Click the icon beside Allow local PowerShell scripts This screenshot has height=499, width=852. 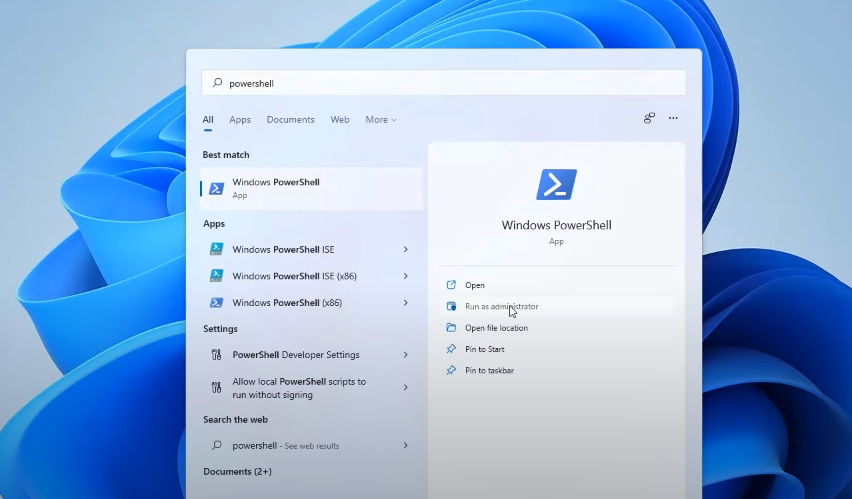(x=216, y=388)
